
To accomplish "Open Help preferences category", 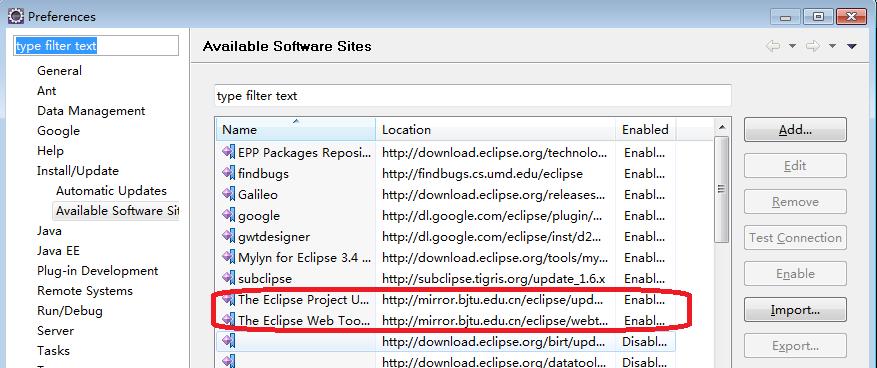I will pos(50,150).
